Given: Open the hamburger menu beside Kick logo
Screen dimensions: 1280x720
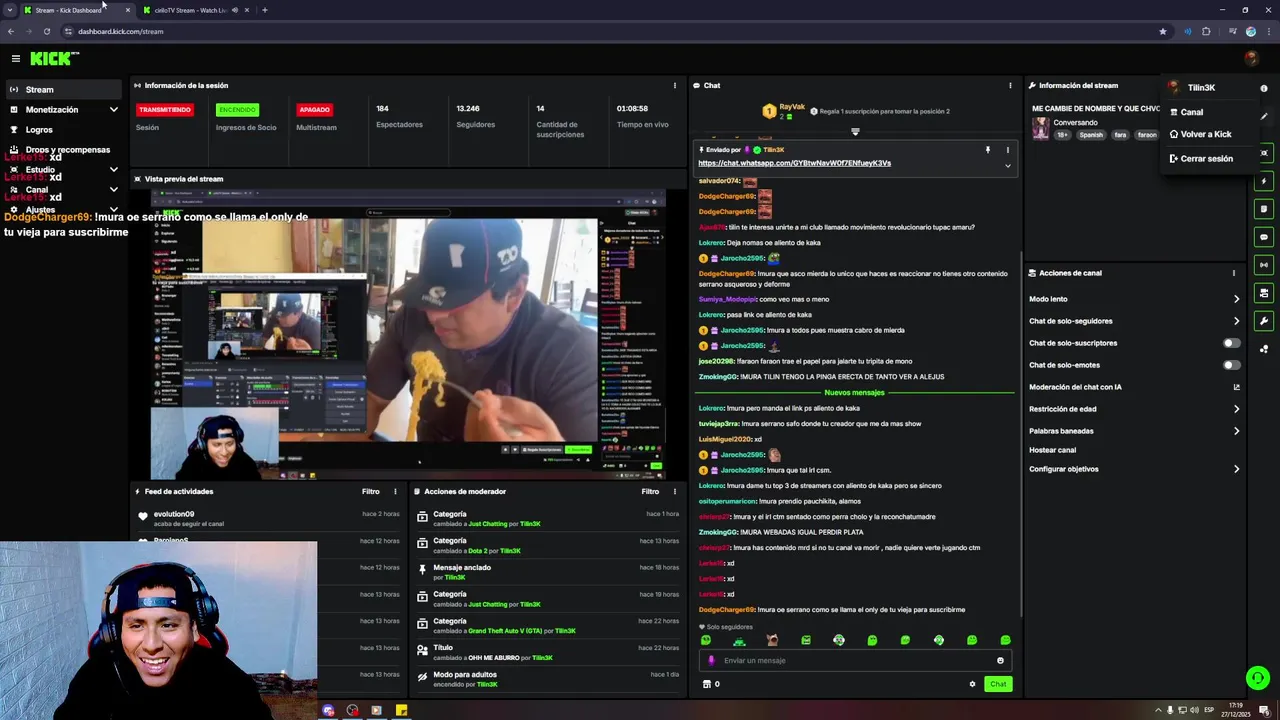Looking at the screenshot, I should (x=15, y=59).
